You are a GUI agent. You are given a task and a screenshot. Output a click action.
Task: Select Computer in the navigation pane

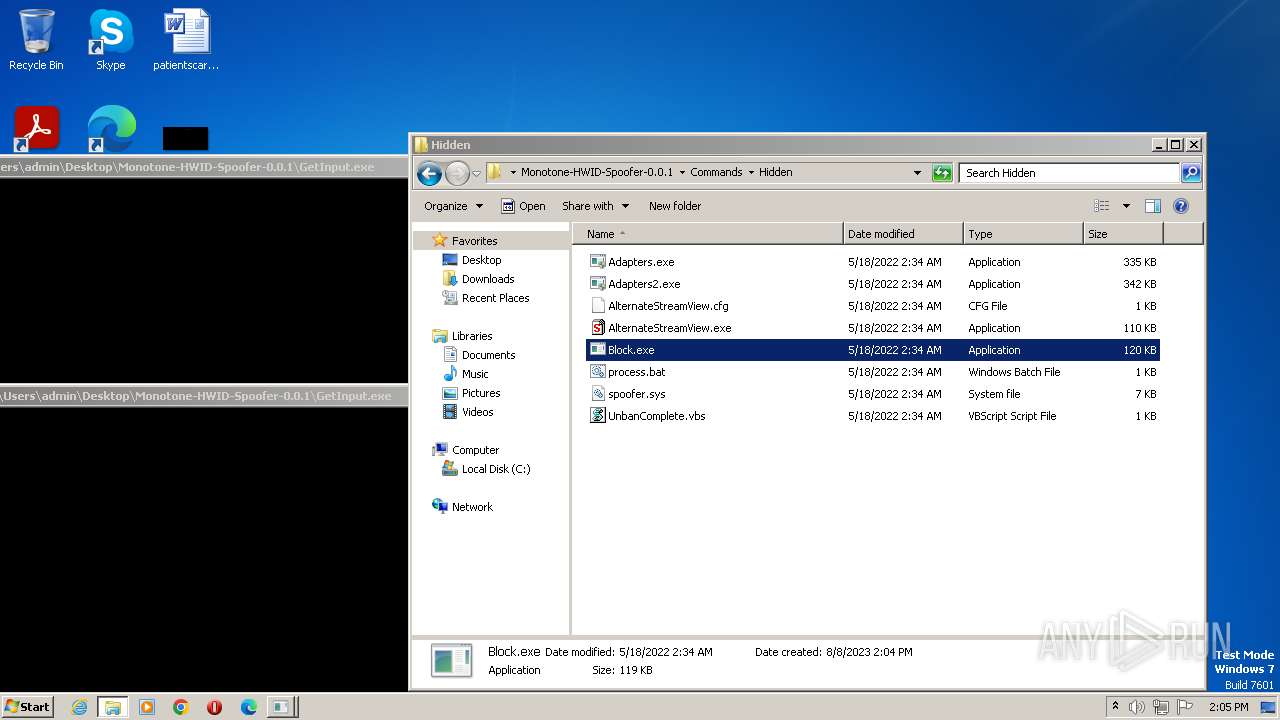coord(475,450)
